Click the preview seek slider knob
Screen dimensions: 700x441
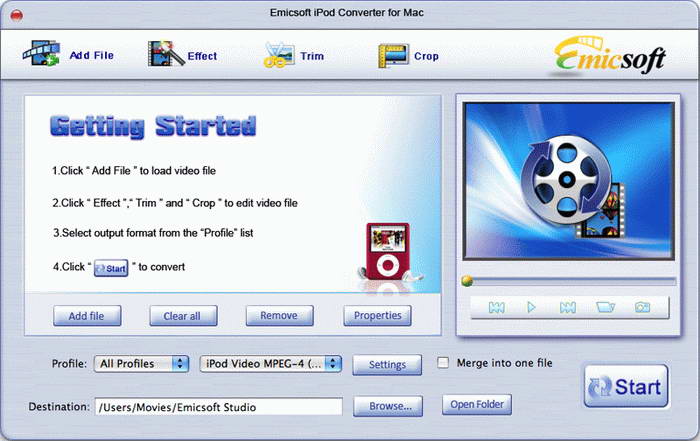click(467, 281)
